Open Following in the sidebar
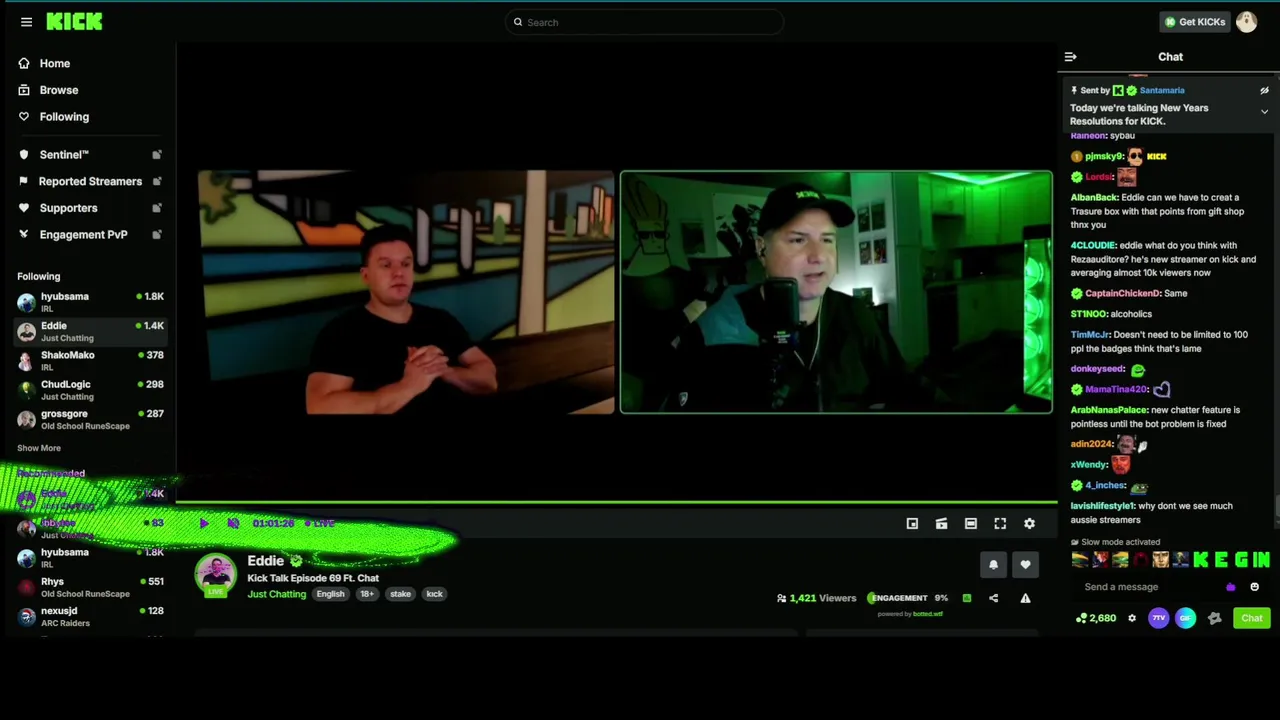 coord(64,117)
